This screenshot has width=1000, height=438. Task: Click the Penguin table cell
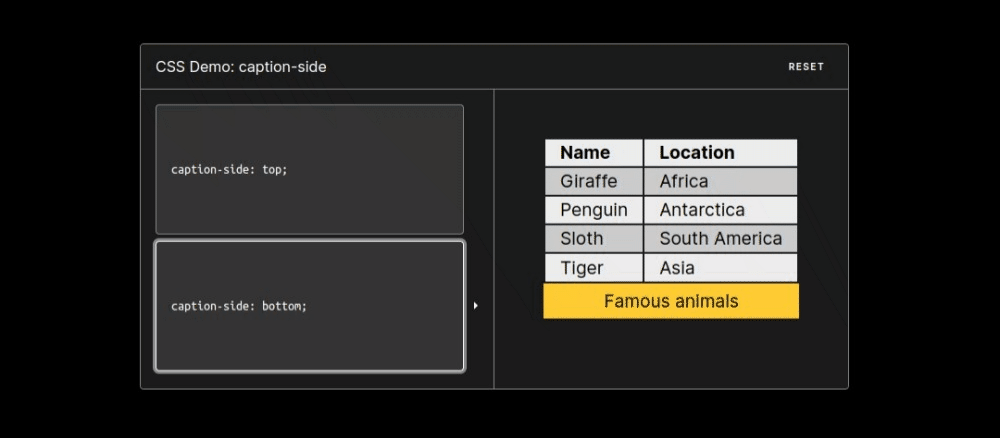tap(594, 210)
